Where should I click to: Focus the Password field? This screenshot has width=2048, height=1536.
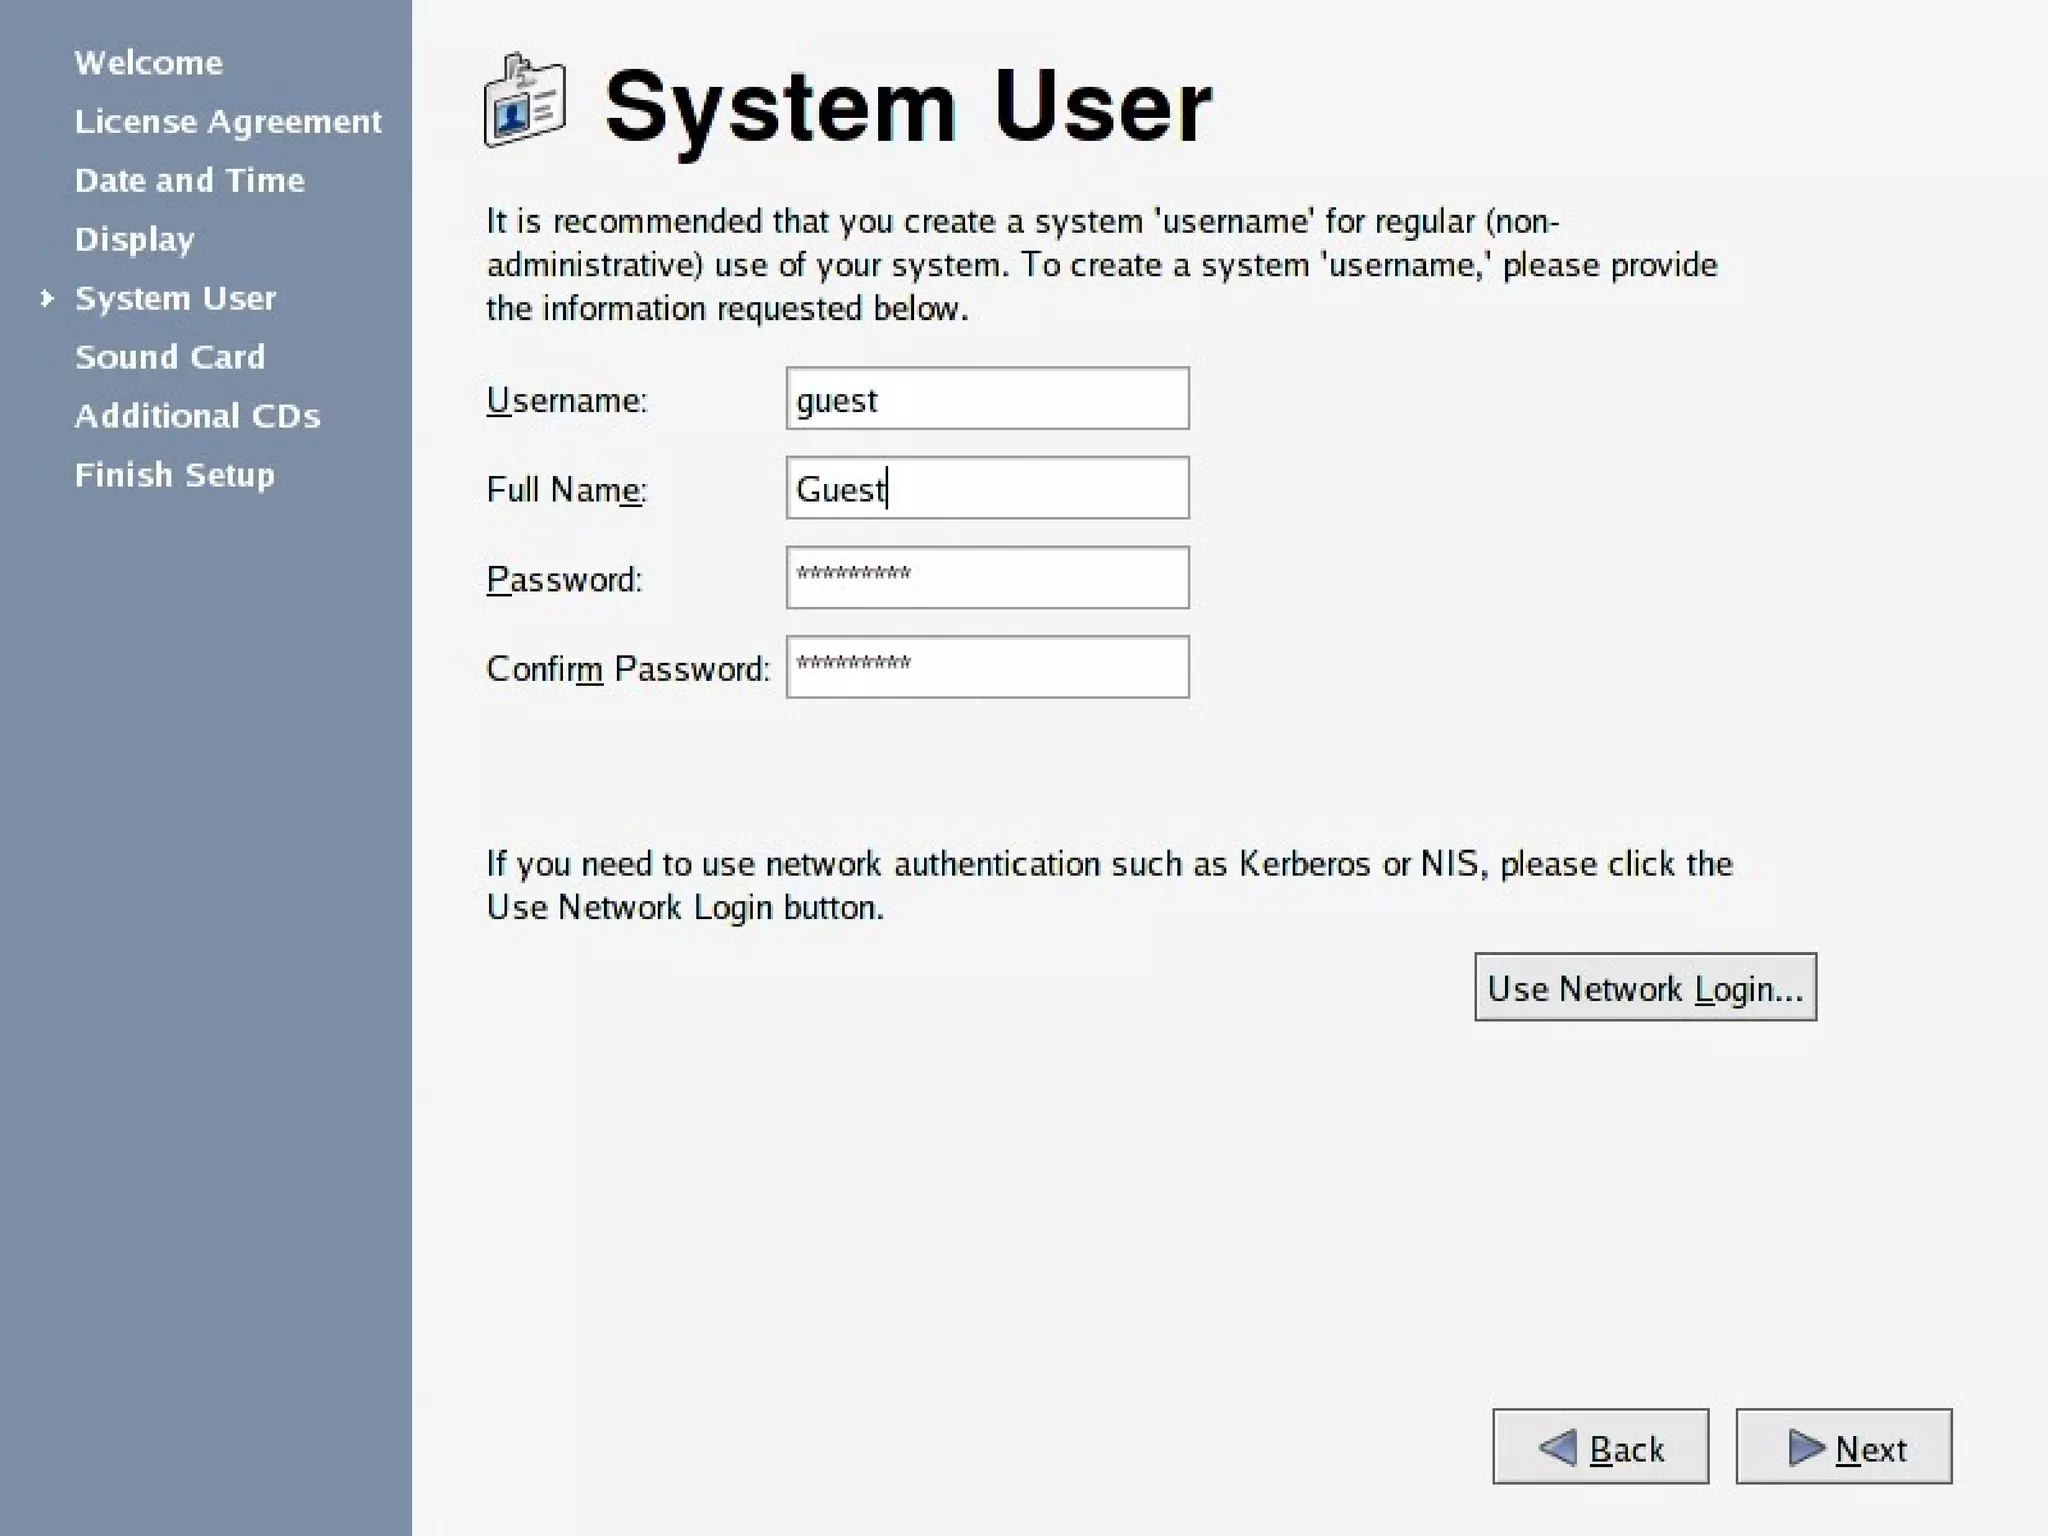pyautogui.click(x=986, y=577)
